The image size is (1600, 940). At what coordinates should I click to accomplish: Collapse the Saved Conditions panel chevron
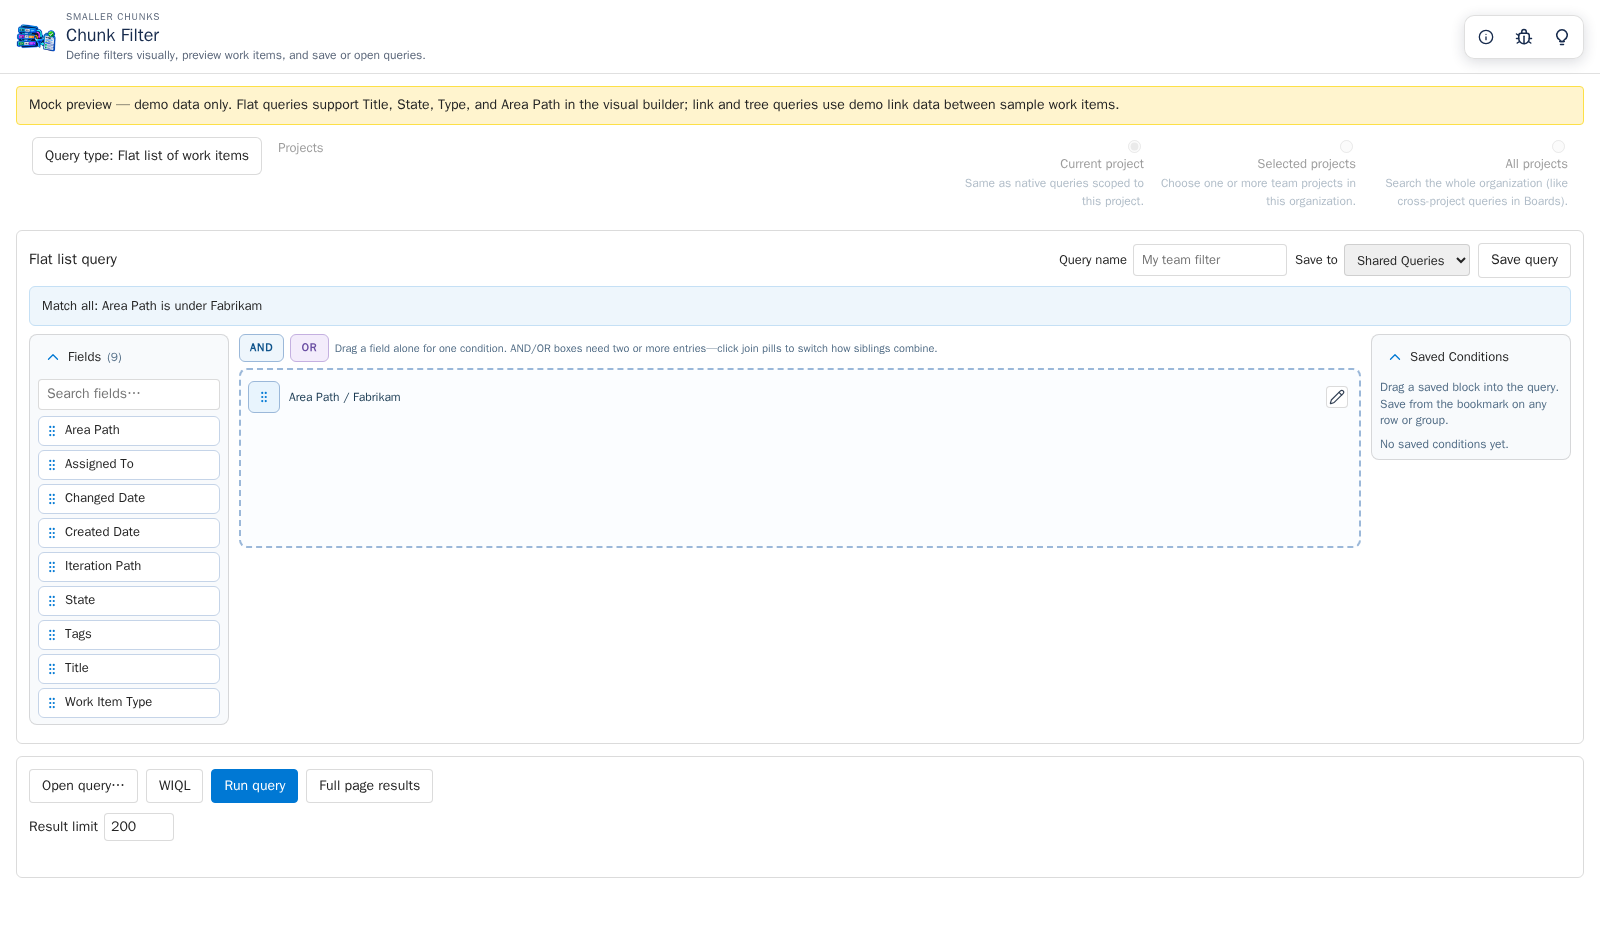pyautogui.click(x=1395, y=357)
